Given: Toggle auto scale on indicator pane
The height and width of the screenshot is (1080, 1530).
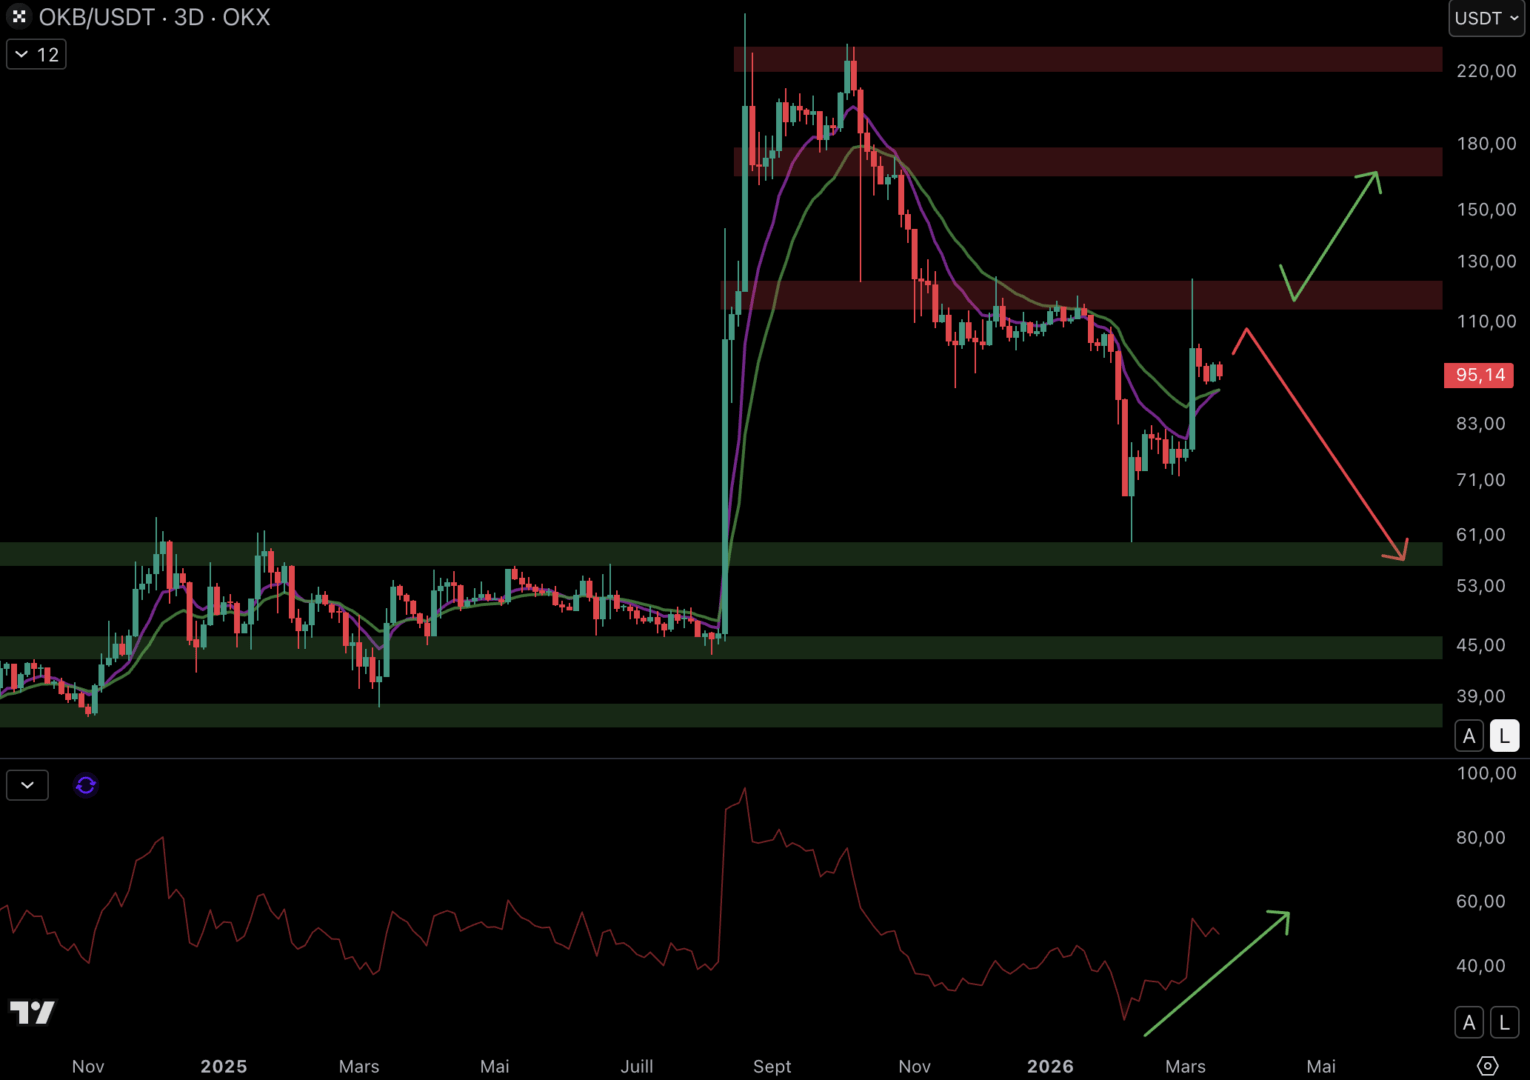Looking at the screenshot, I should [x=1469, y=1022].
